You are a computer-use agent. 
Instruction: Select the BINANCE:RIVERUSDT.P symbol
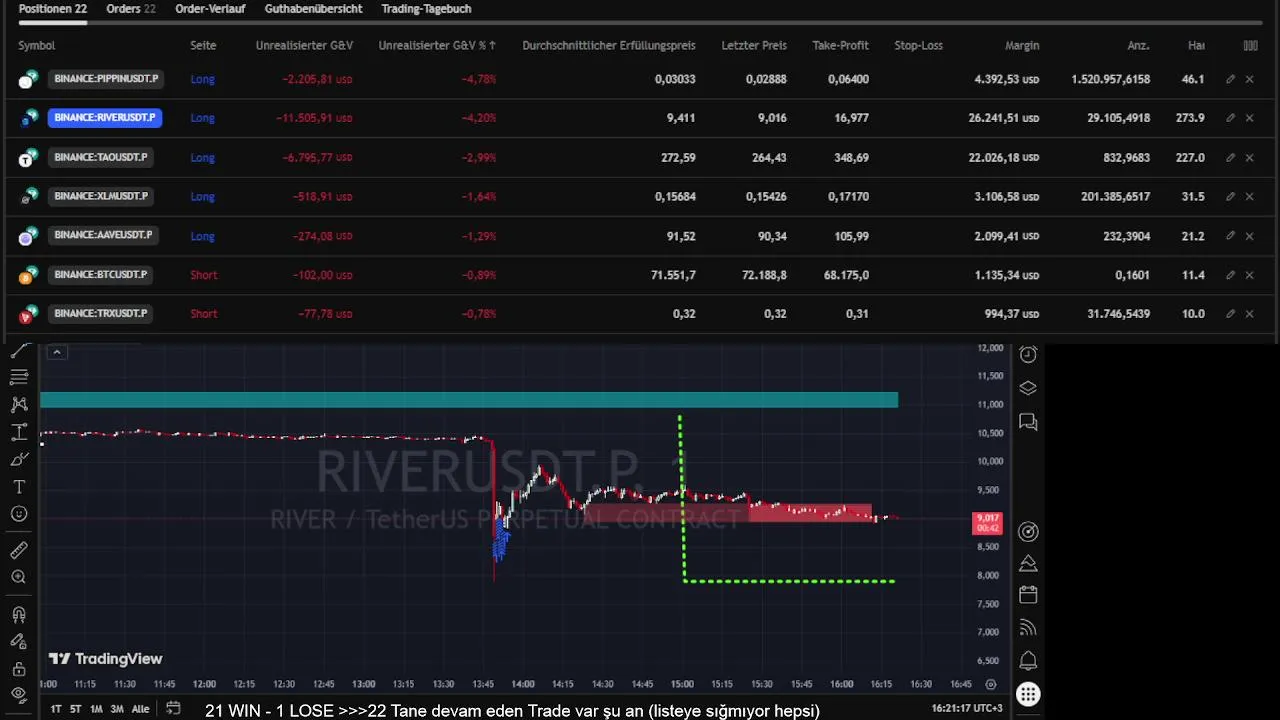(x=105, y=118)
